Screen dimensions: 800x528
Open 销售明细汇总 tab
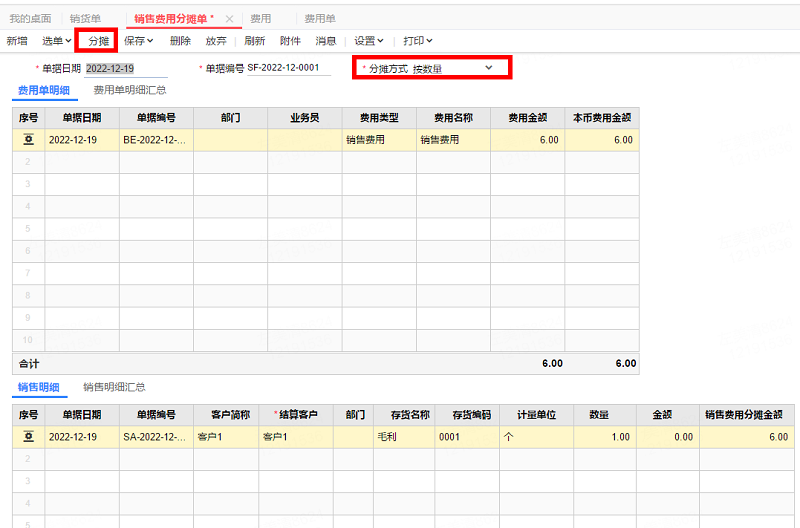click(x=114, y=387)
